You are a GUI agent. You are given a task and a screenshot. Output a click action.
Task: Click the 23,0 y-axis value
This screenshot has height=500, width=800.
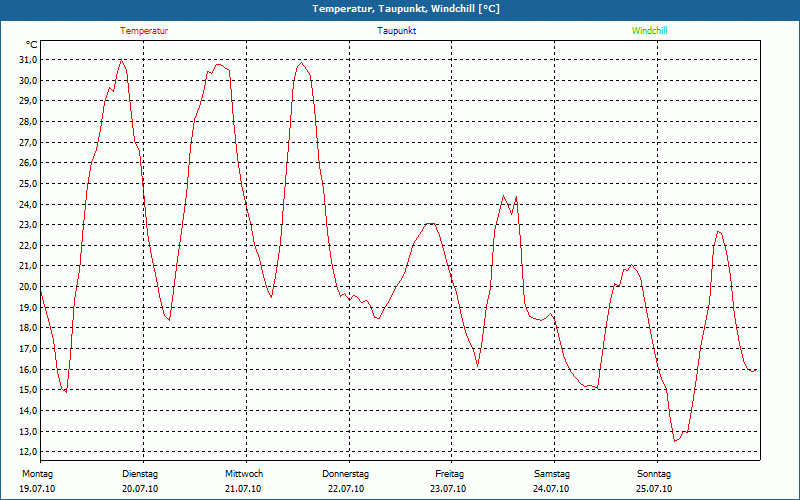[28, 225]
